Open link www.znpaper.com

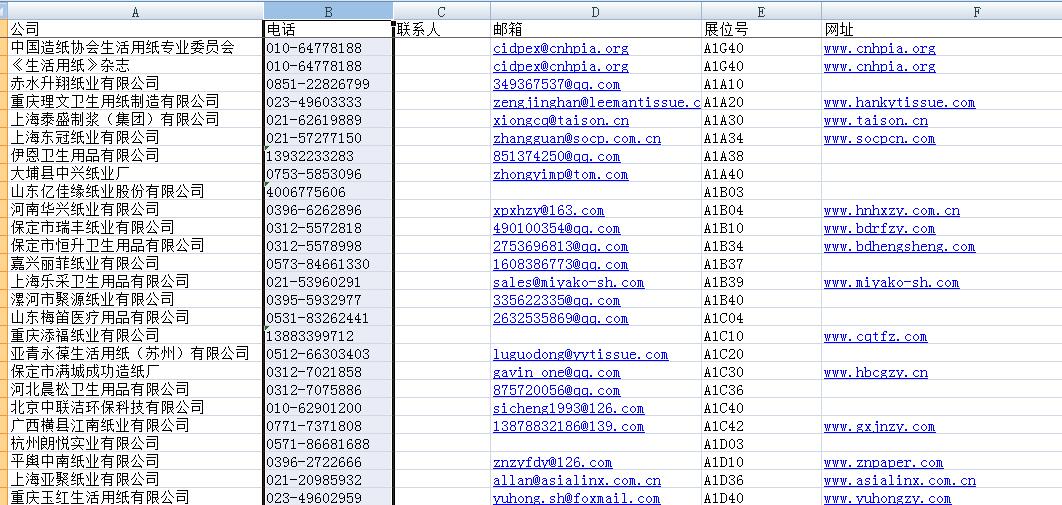pos(883,462)
